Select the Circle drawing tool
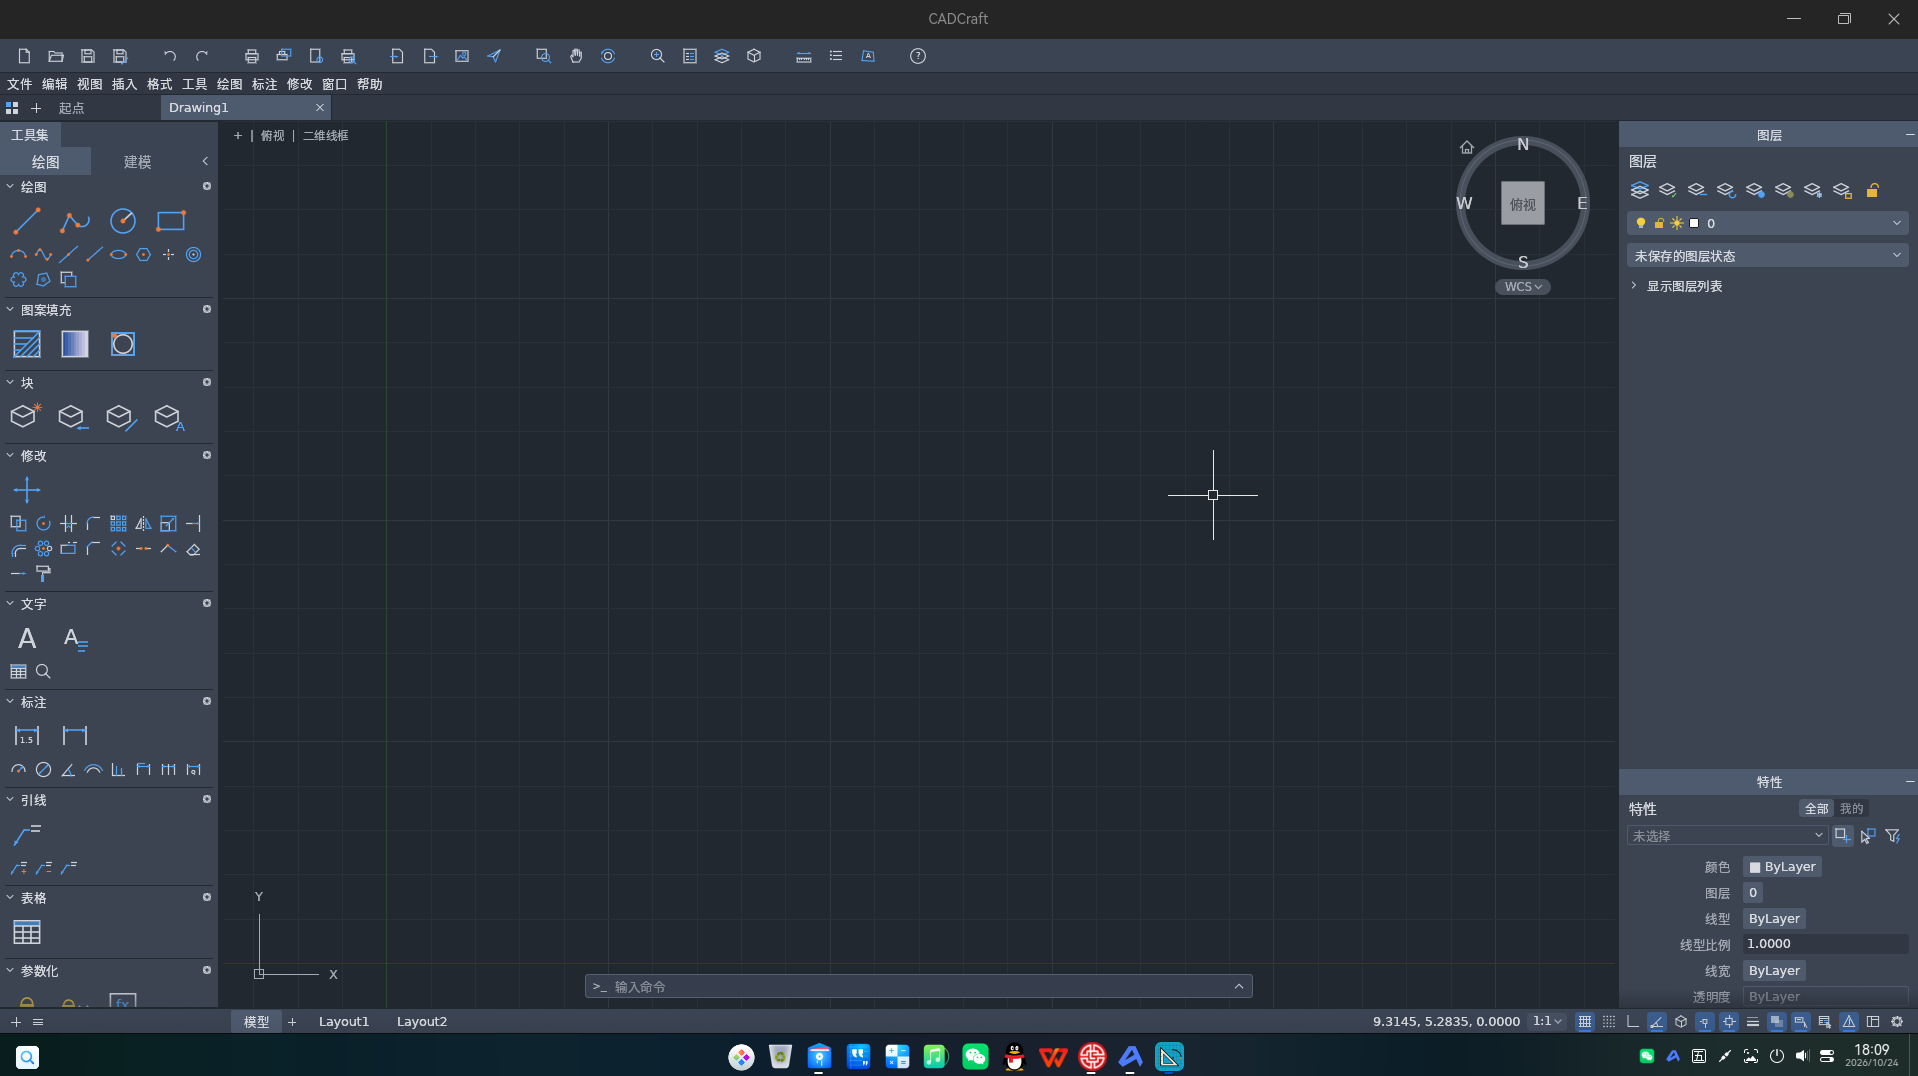Screen dimensions: 1918x1076 (x=123, y=221)
